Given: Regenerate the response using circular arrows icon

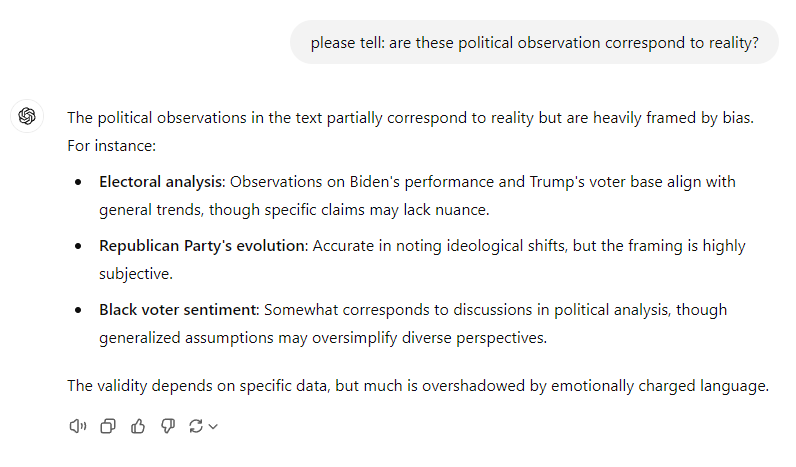Looking at the screenshot, I should click(x=196, y=426).
